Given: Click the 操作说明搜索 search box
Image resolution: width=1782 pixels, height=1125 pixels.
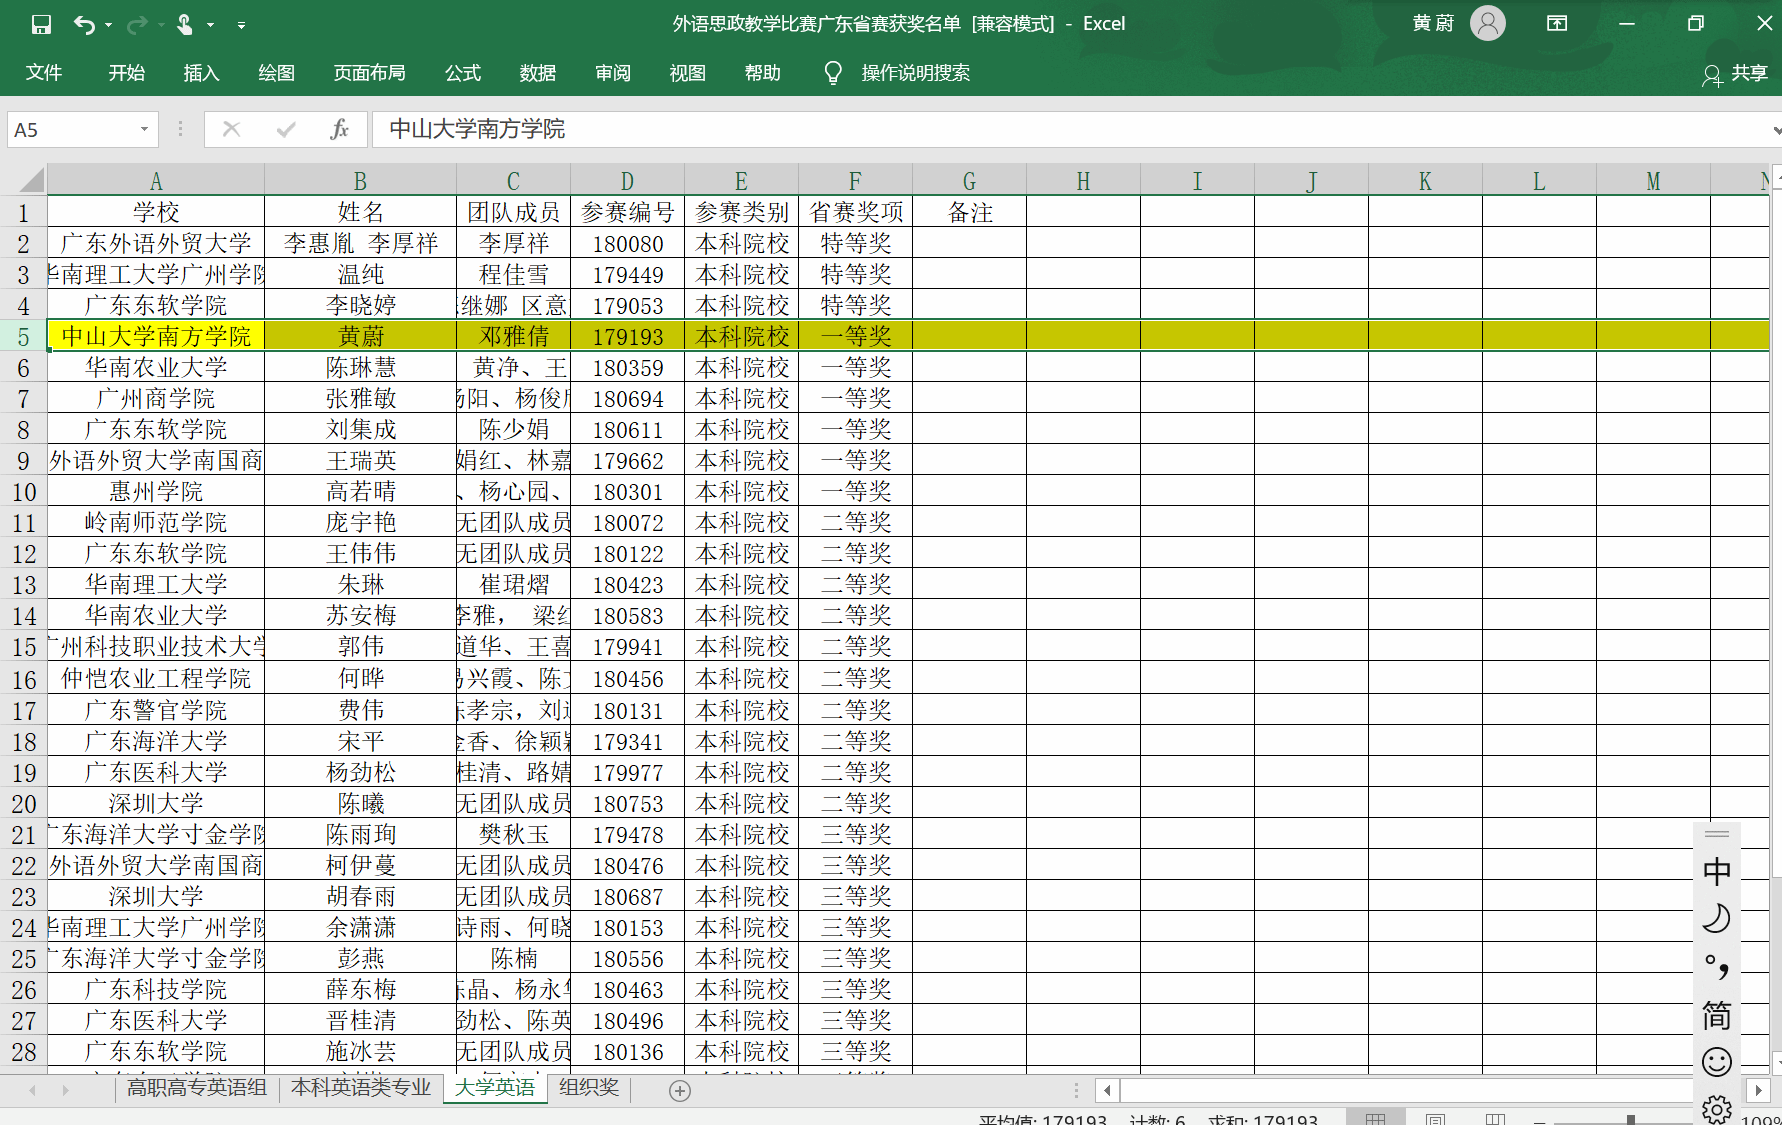Looking at the screenshot, I should click(914, 73).
